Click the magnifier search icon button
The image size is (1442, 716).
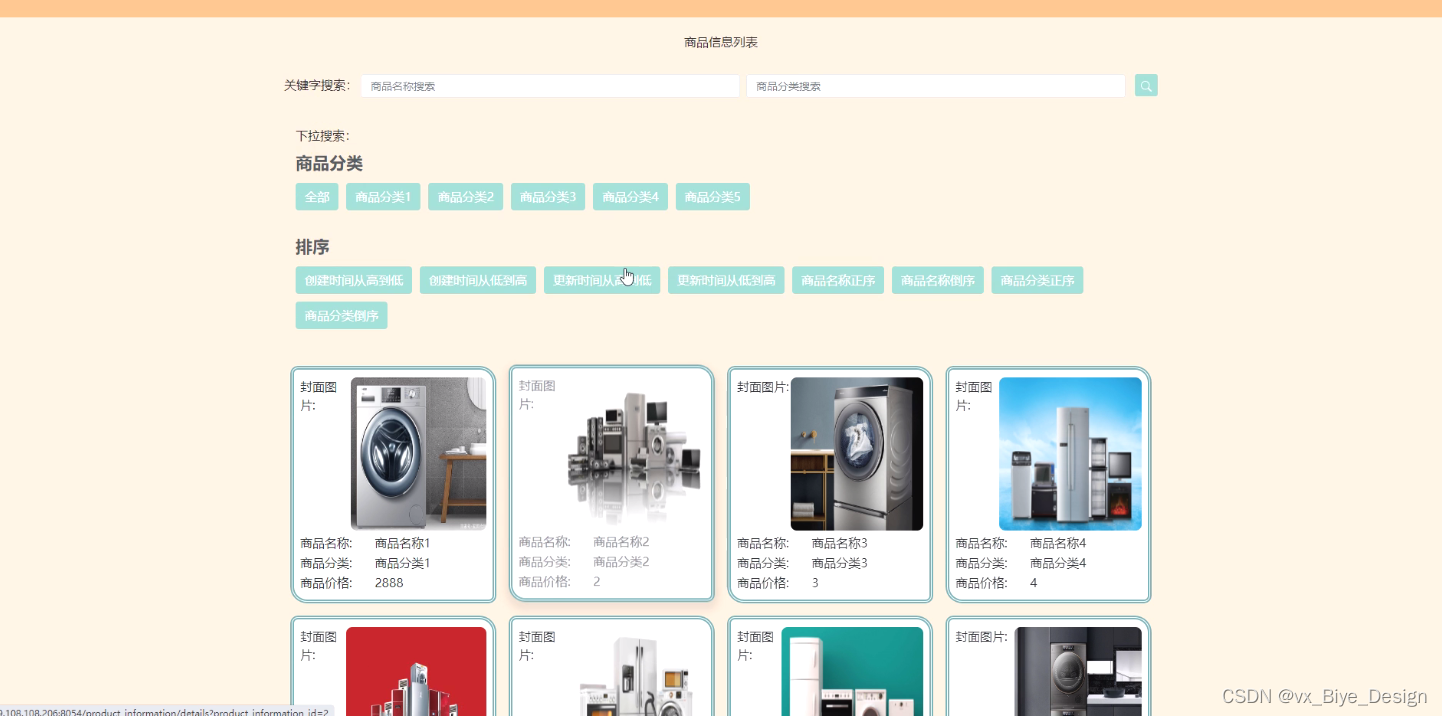(x=1146, y=86)
